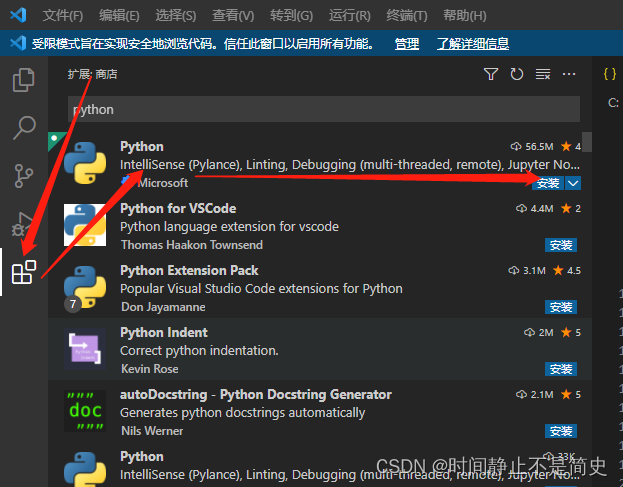The height and width of the screenshot is (487, 623).
Task: Click publisher name Thomas Haakon Townsend
Action: tap(192, 245)
